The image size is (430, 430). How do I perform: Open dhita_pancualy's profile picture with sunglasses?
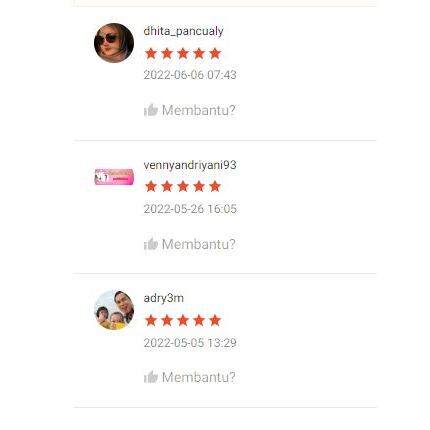click(x=114, y=43)
